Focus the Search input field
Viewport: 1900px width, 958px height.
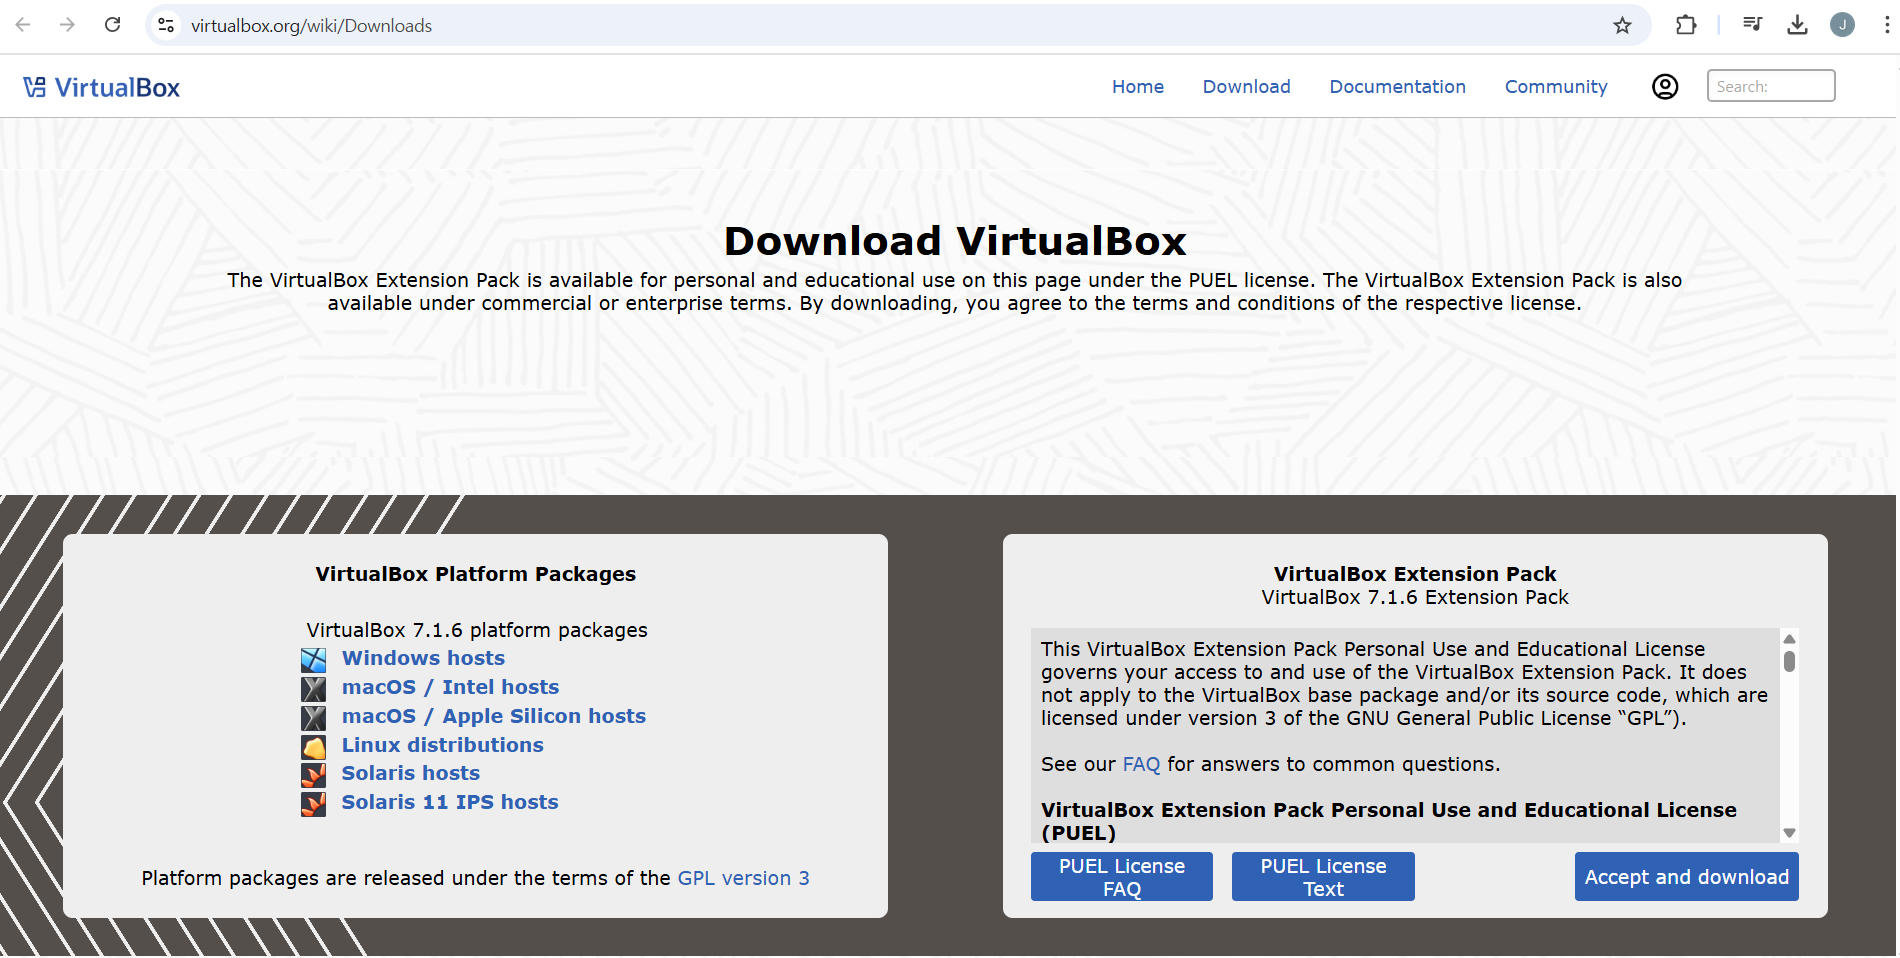coord(1771,86)
